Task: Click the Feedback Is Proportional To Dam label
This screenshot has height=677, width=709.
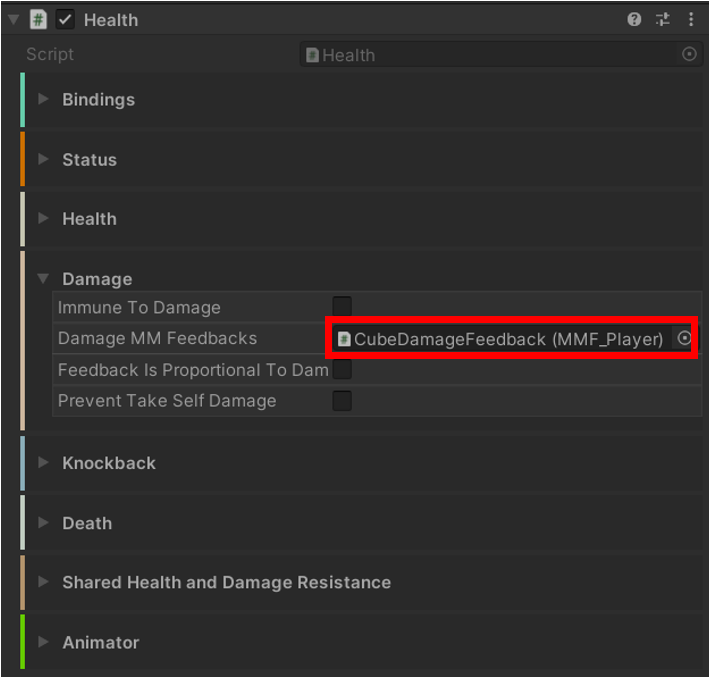Action: 193,370
